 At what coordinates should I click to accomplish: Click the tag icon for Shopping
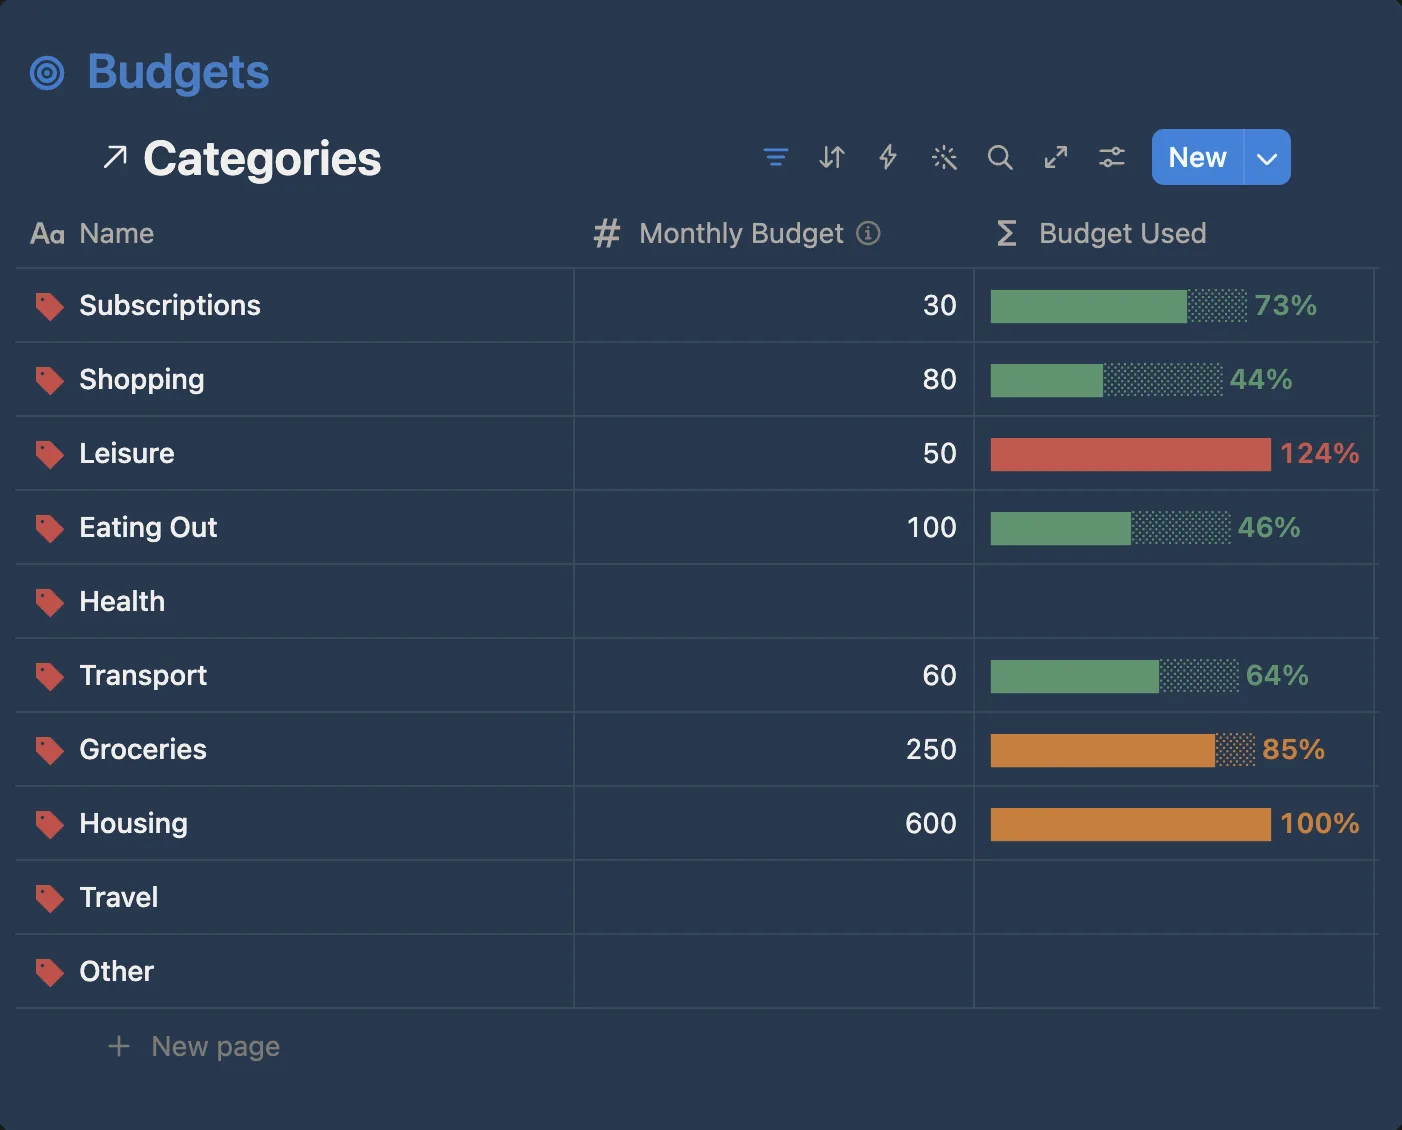(x=49, y=380)
